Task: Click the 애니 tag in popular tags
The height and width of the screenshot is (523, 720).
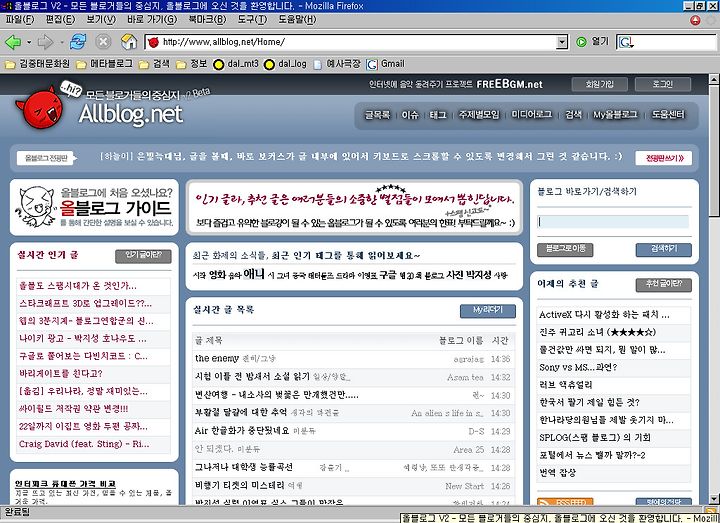Action: (254, 274)
